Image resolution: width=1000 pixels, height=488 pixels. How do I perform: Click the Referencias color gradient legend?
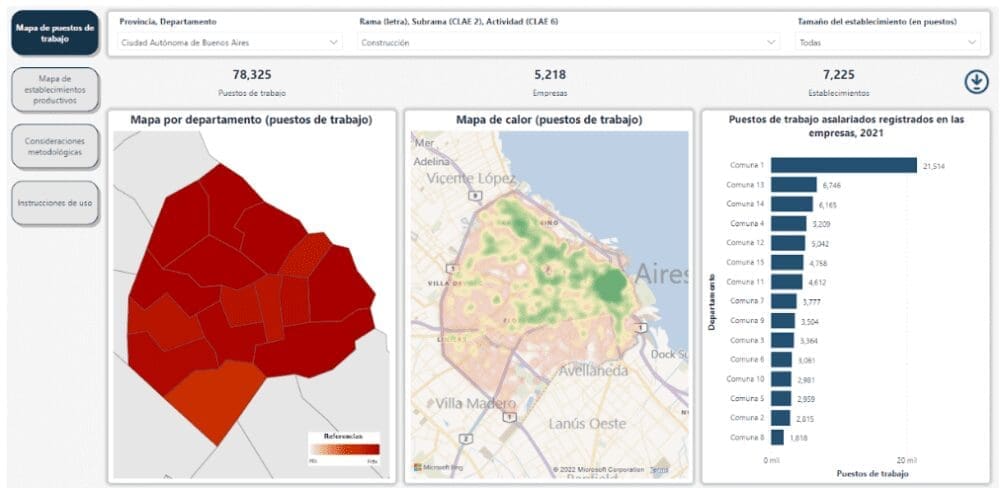point(344,449)
